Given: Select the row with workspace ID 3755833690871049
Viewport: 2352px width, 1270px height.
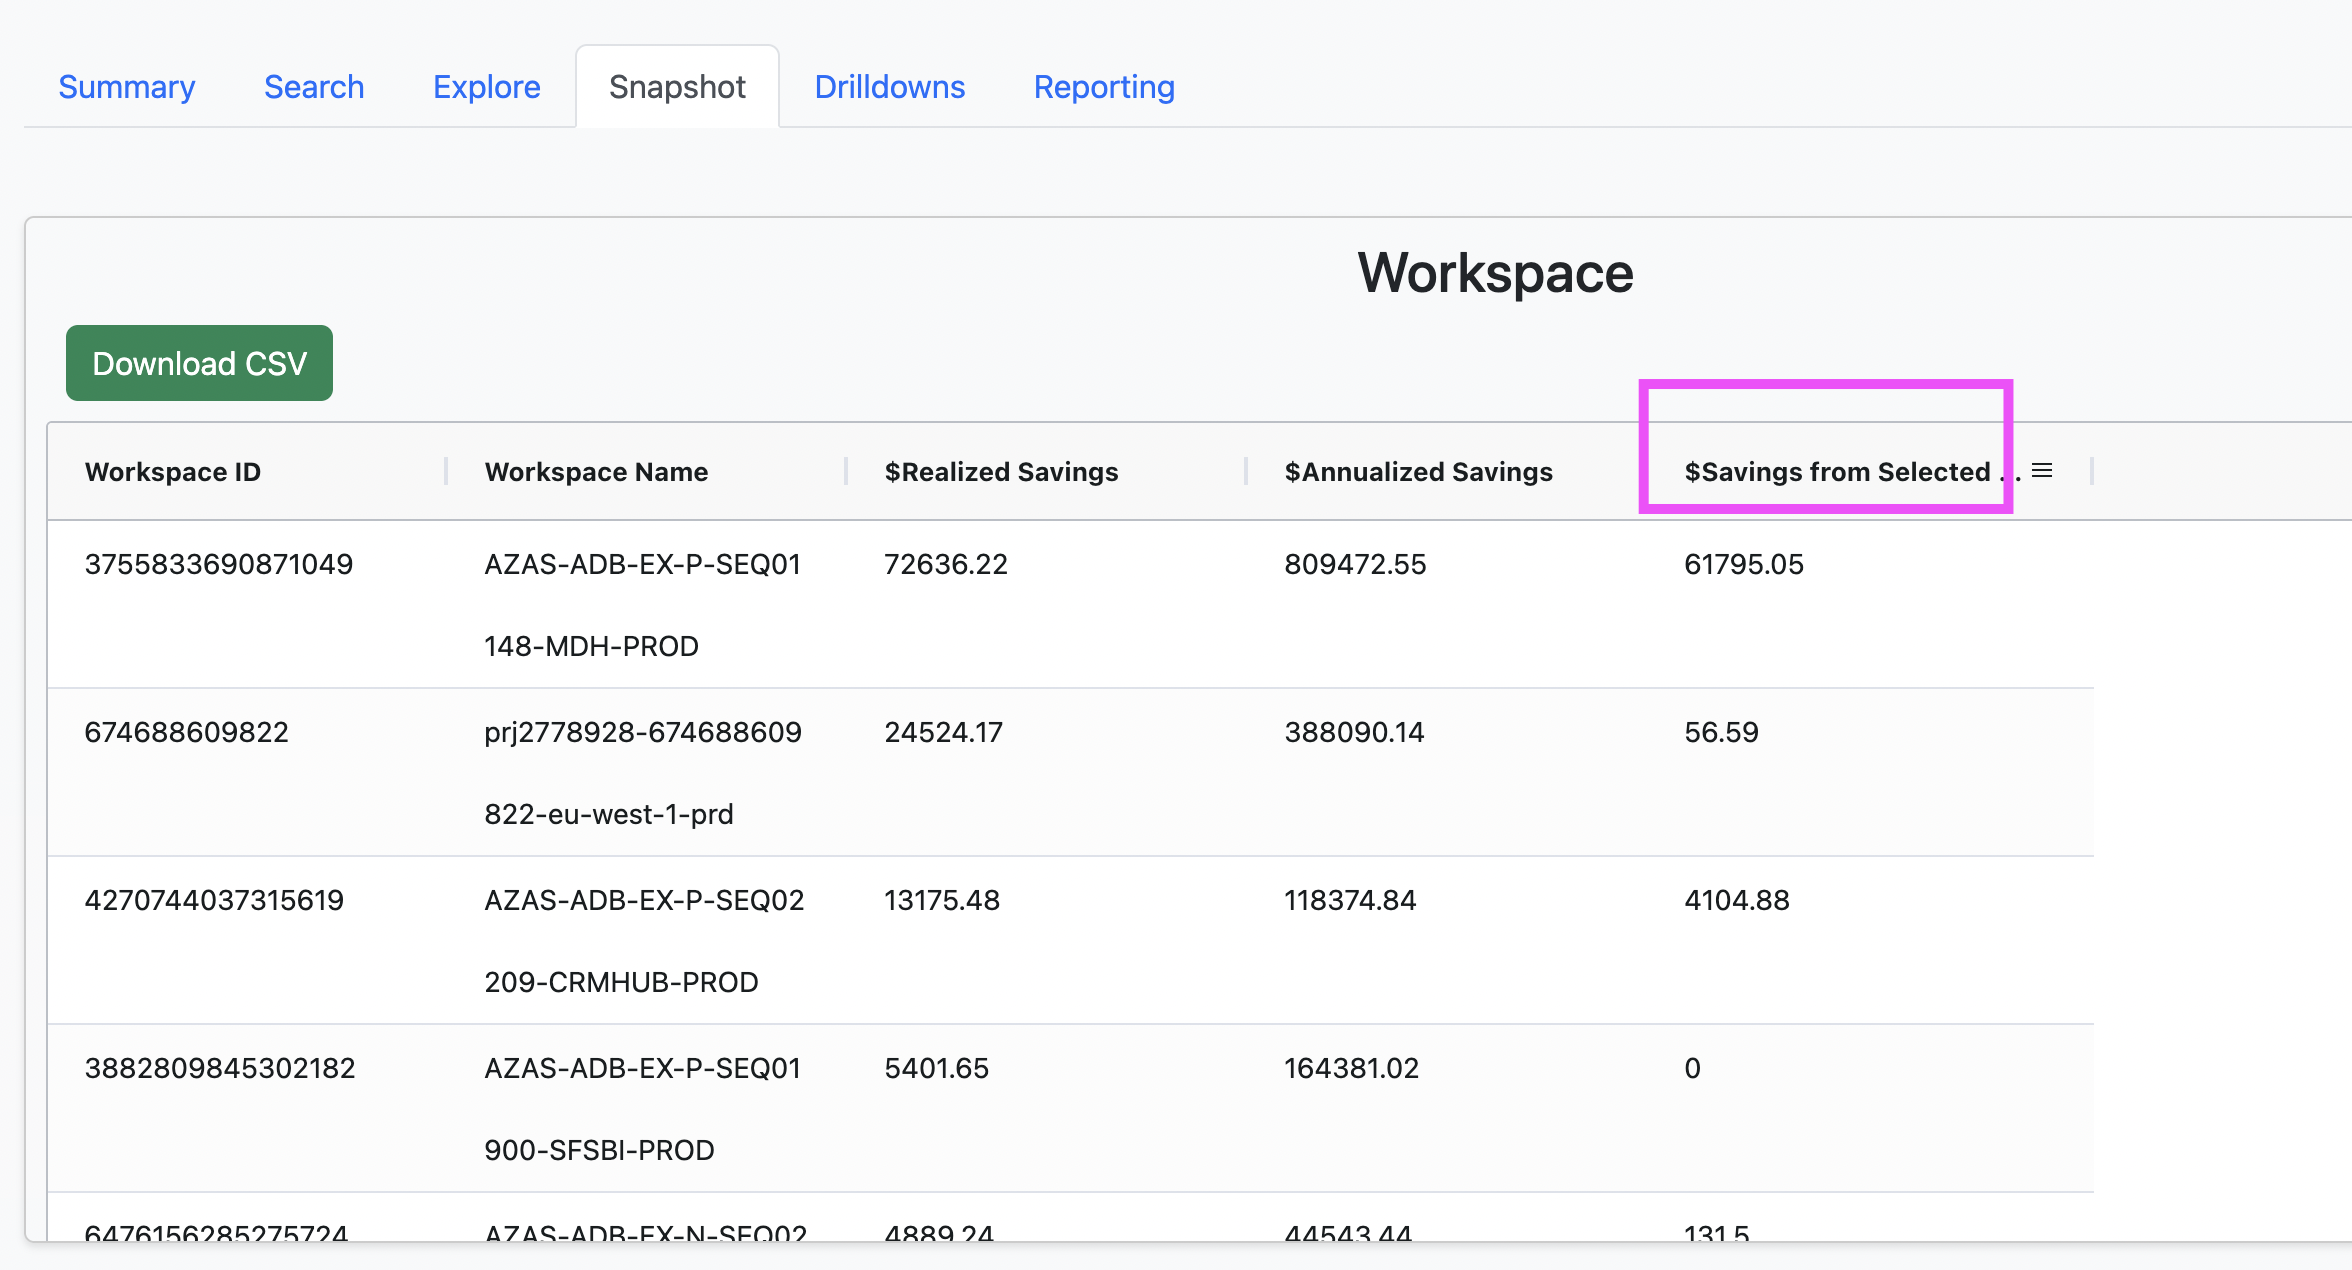Looking at the screenshot, I should coord(1070,604).
